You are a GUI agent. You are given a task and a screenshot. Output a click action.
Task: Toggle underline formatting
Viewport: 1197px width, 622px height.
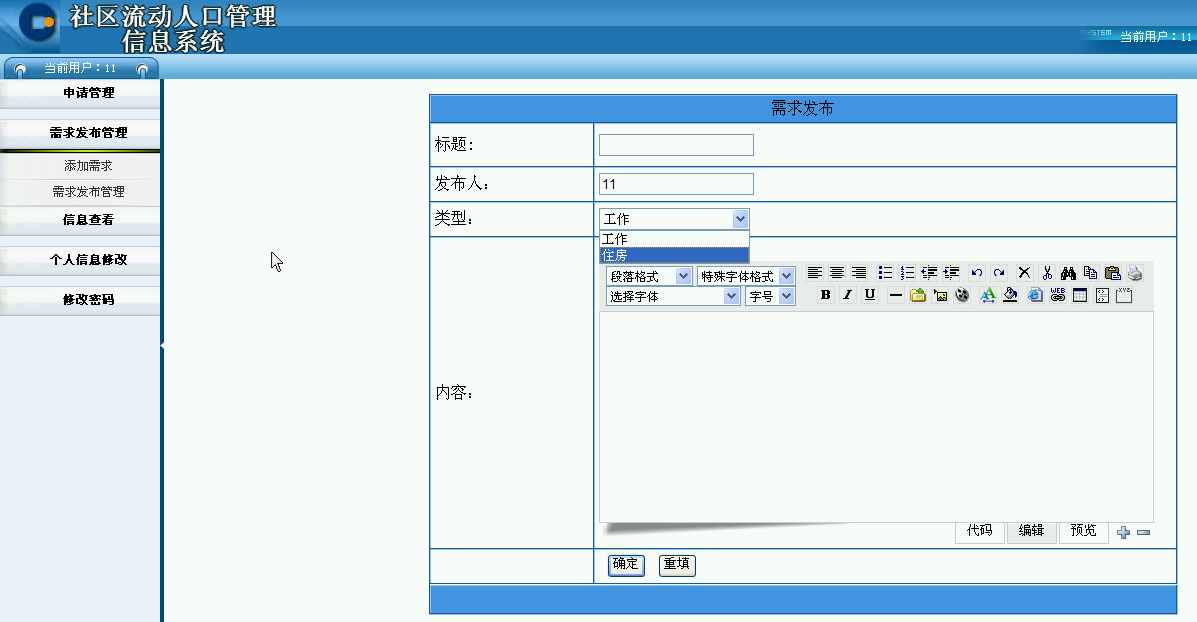[870, 295]
